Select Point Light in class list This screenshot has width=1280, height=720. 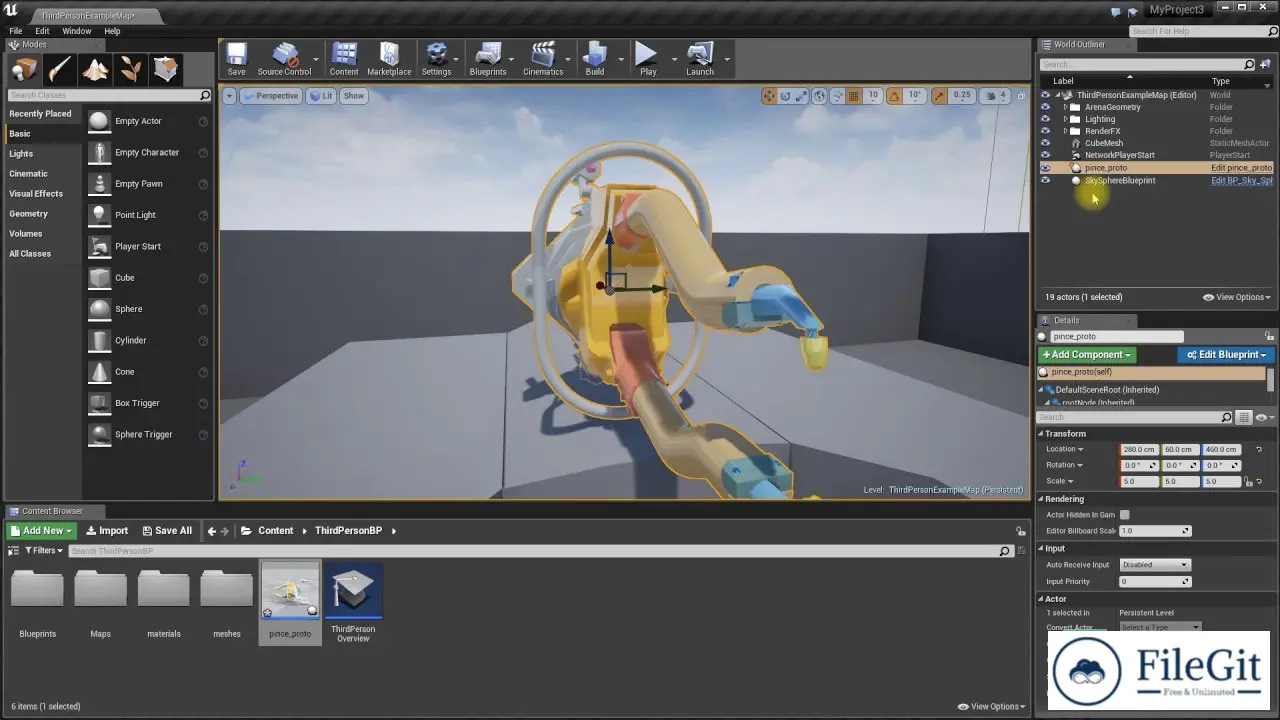135,215
